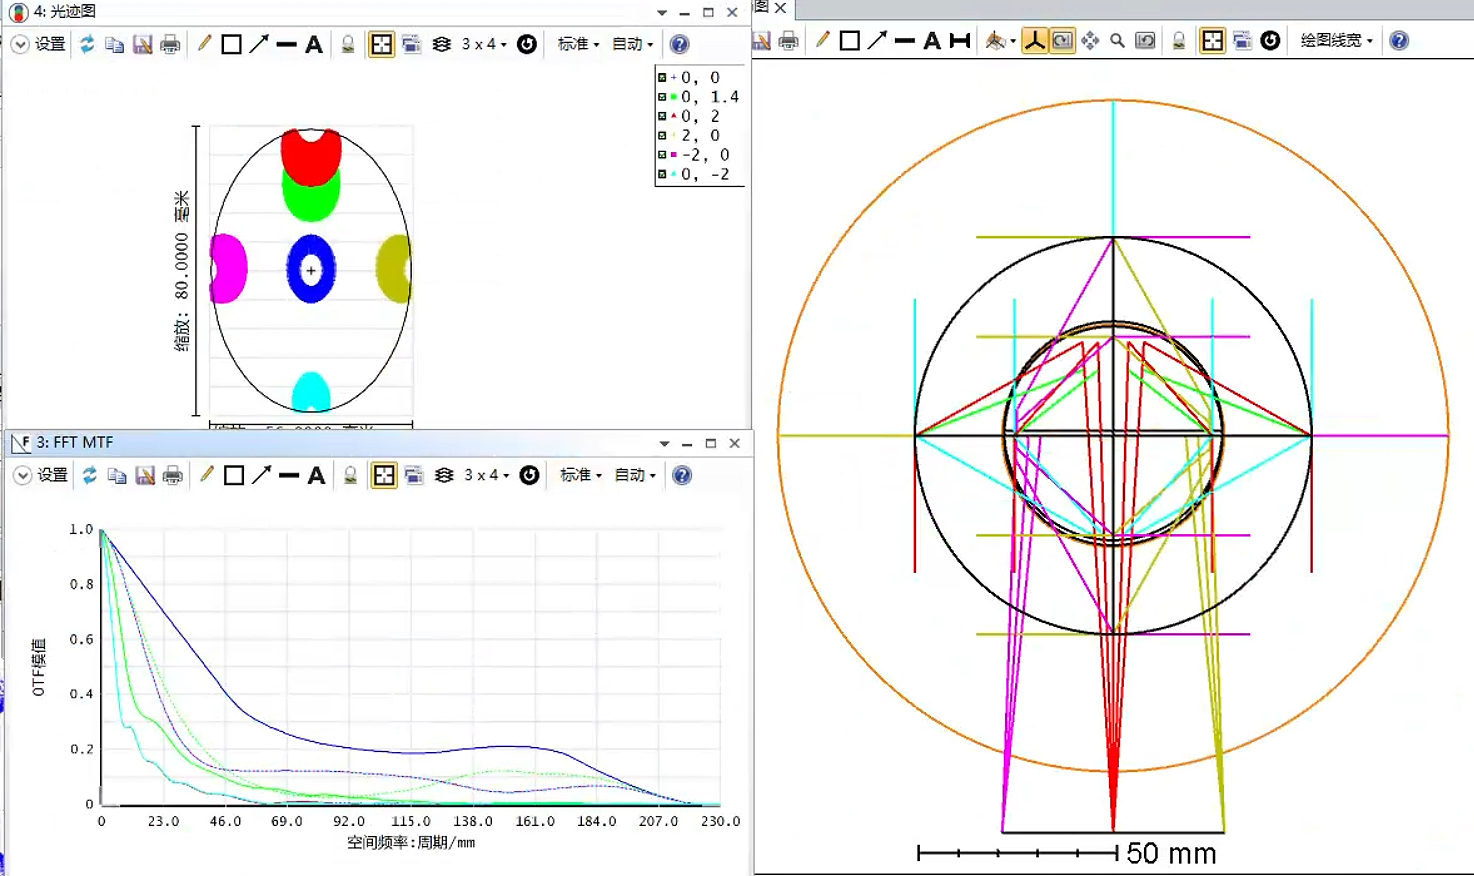
Task: Toggle the field -2, 0 legend checkbox
Action: [662, 155]
